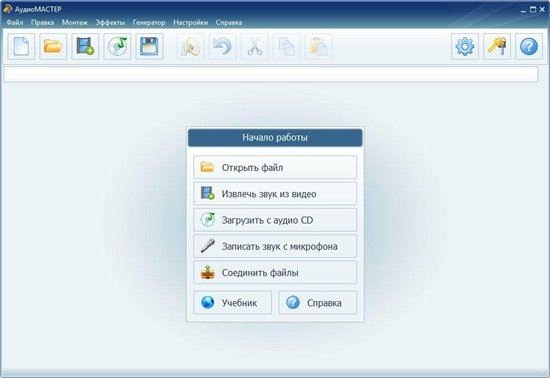The image size is (550, 378).
Task: Open the Генератор menu
Action: click(x=149, y=22)
